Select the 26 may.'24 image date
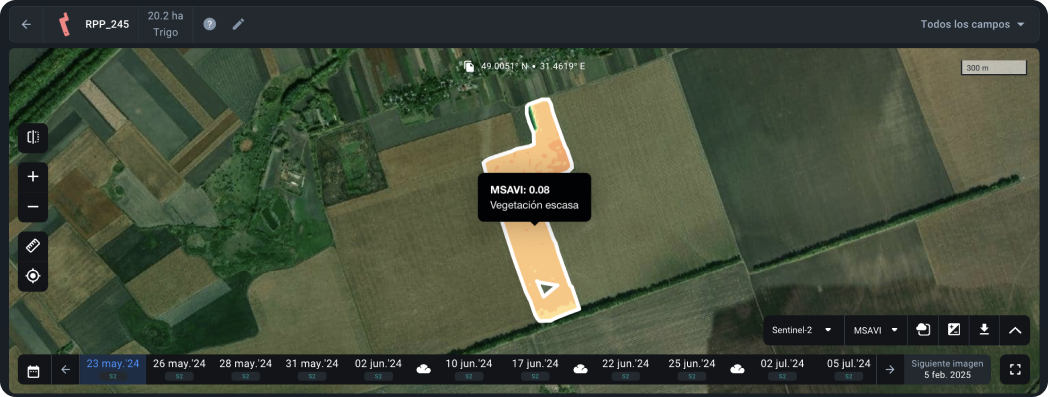This screenshot has height=397, width=1048. click(178, 369)
